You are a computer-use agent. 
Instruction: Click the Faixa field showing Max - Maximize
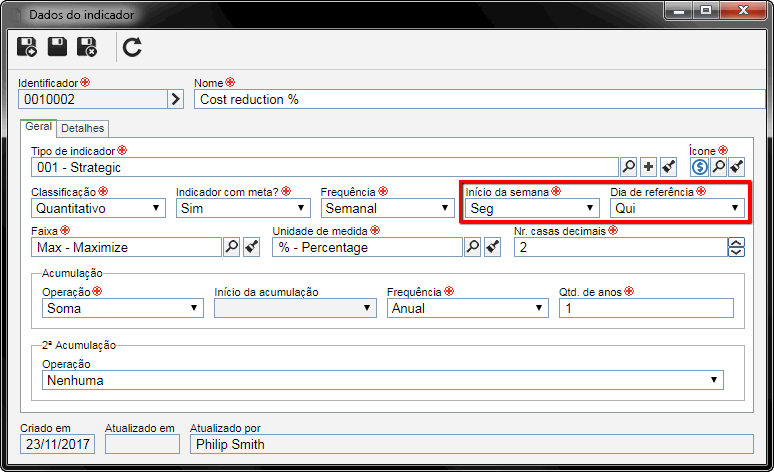pos(126,247)
